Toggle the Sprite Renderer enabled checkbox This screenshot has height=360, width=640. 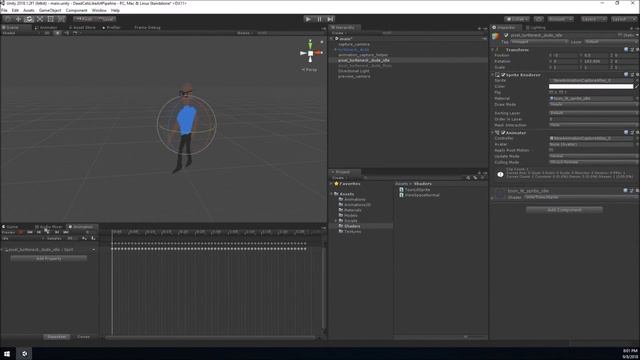[503, 75]
